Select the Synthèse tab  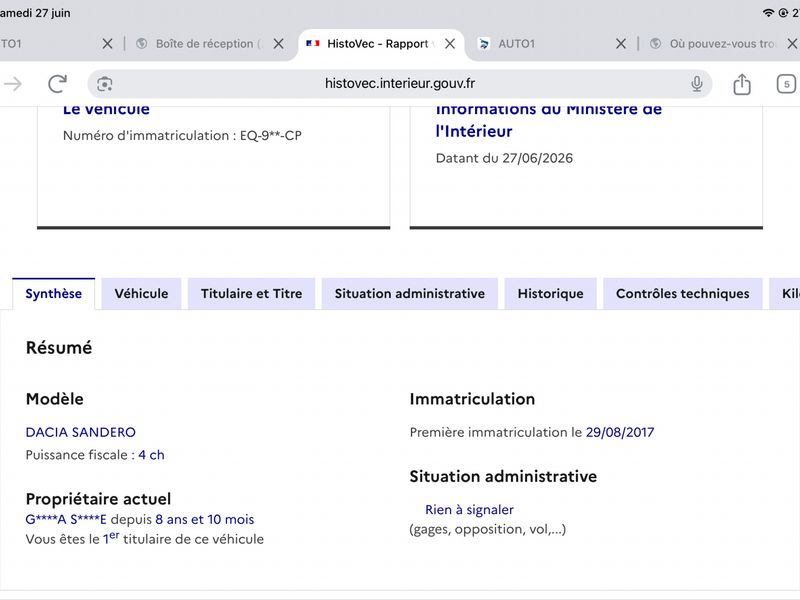click(x=54, y=293)
